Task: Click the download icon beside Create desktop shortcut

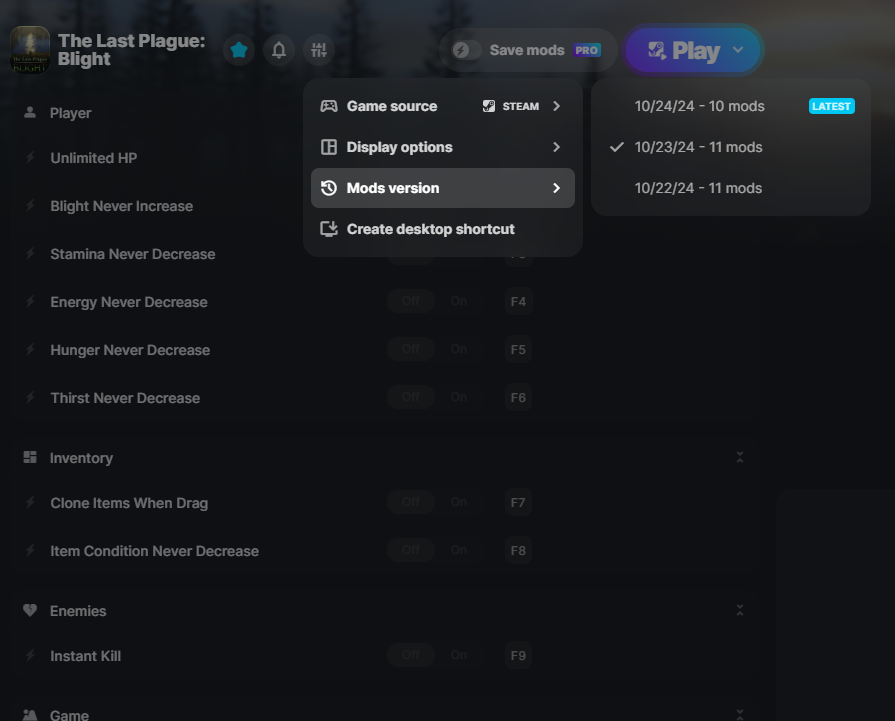Action: point(329,229)
